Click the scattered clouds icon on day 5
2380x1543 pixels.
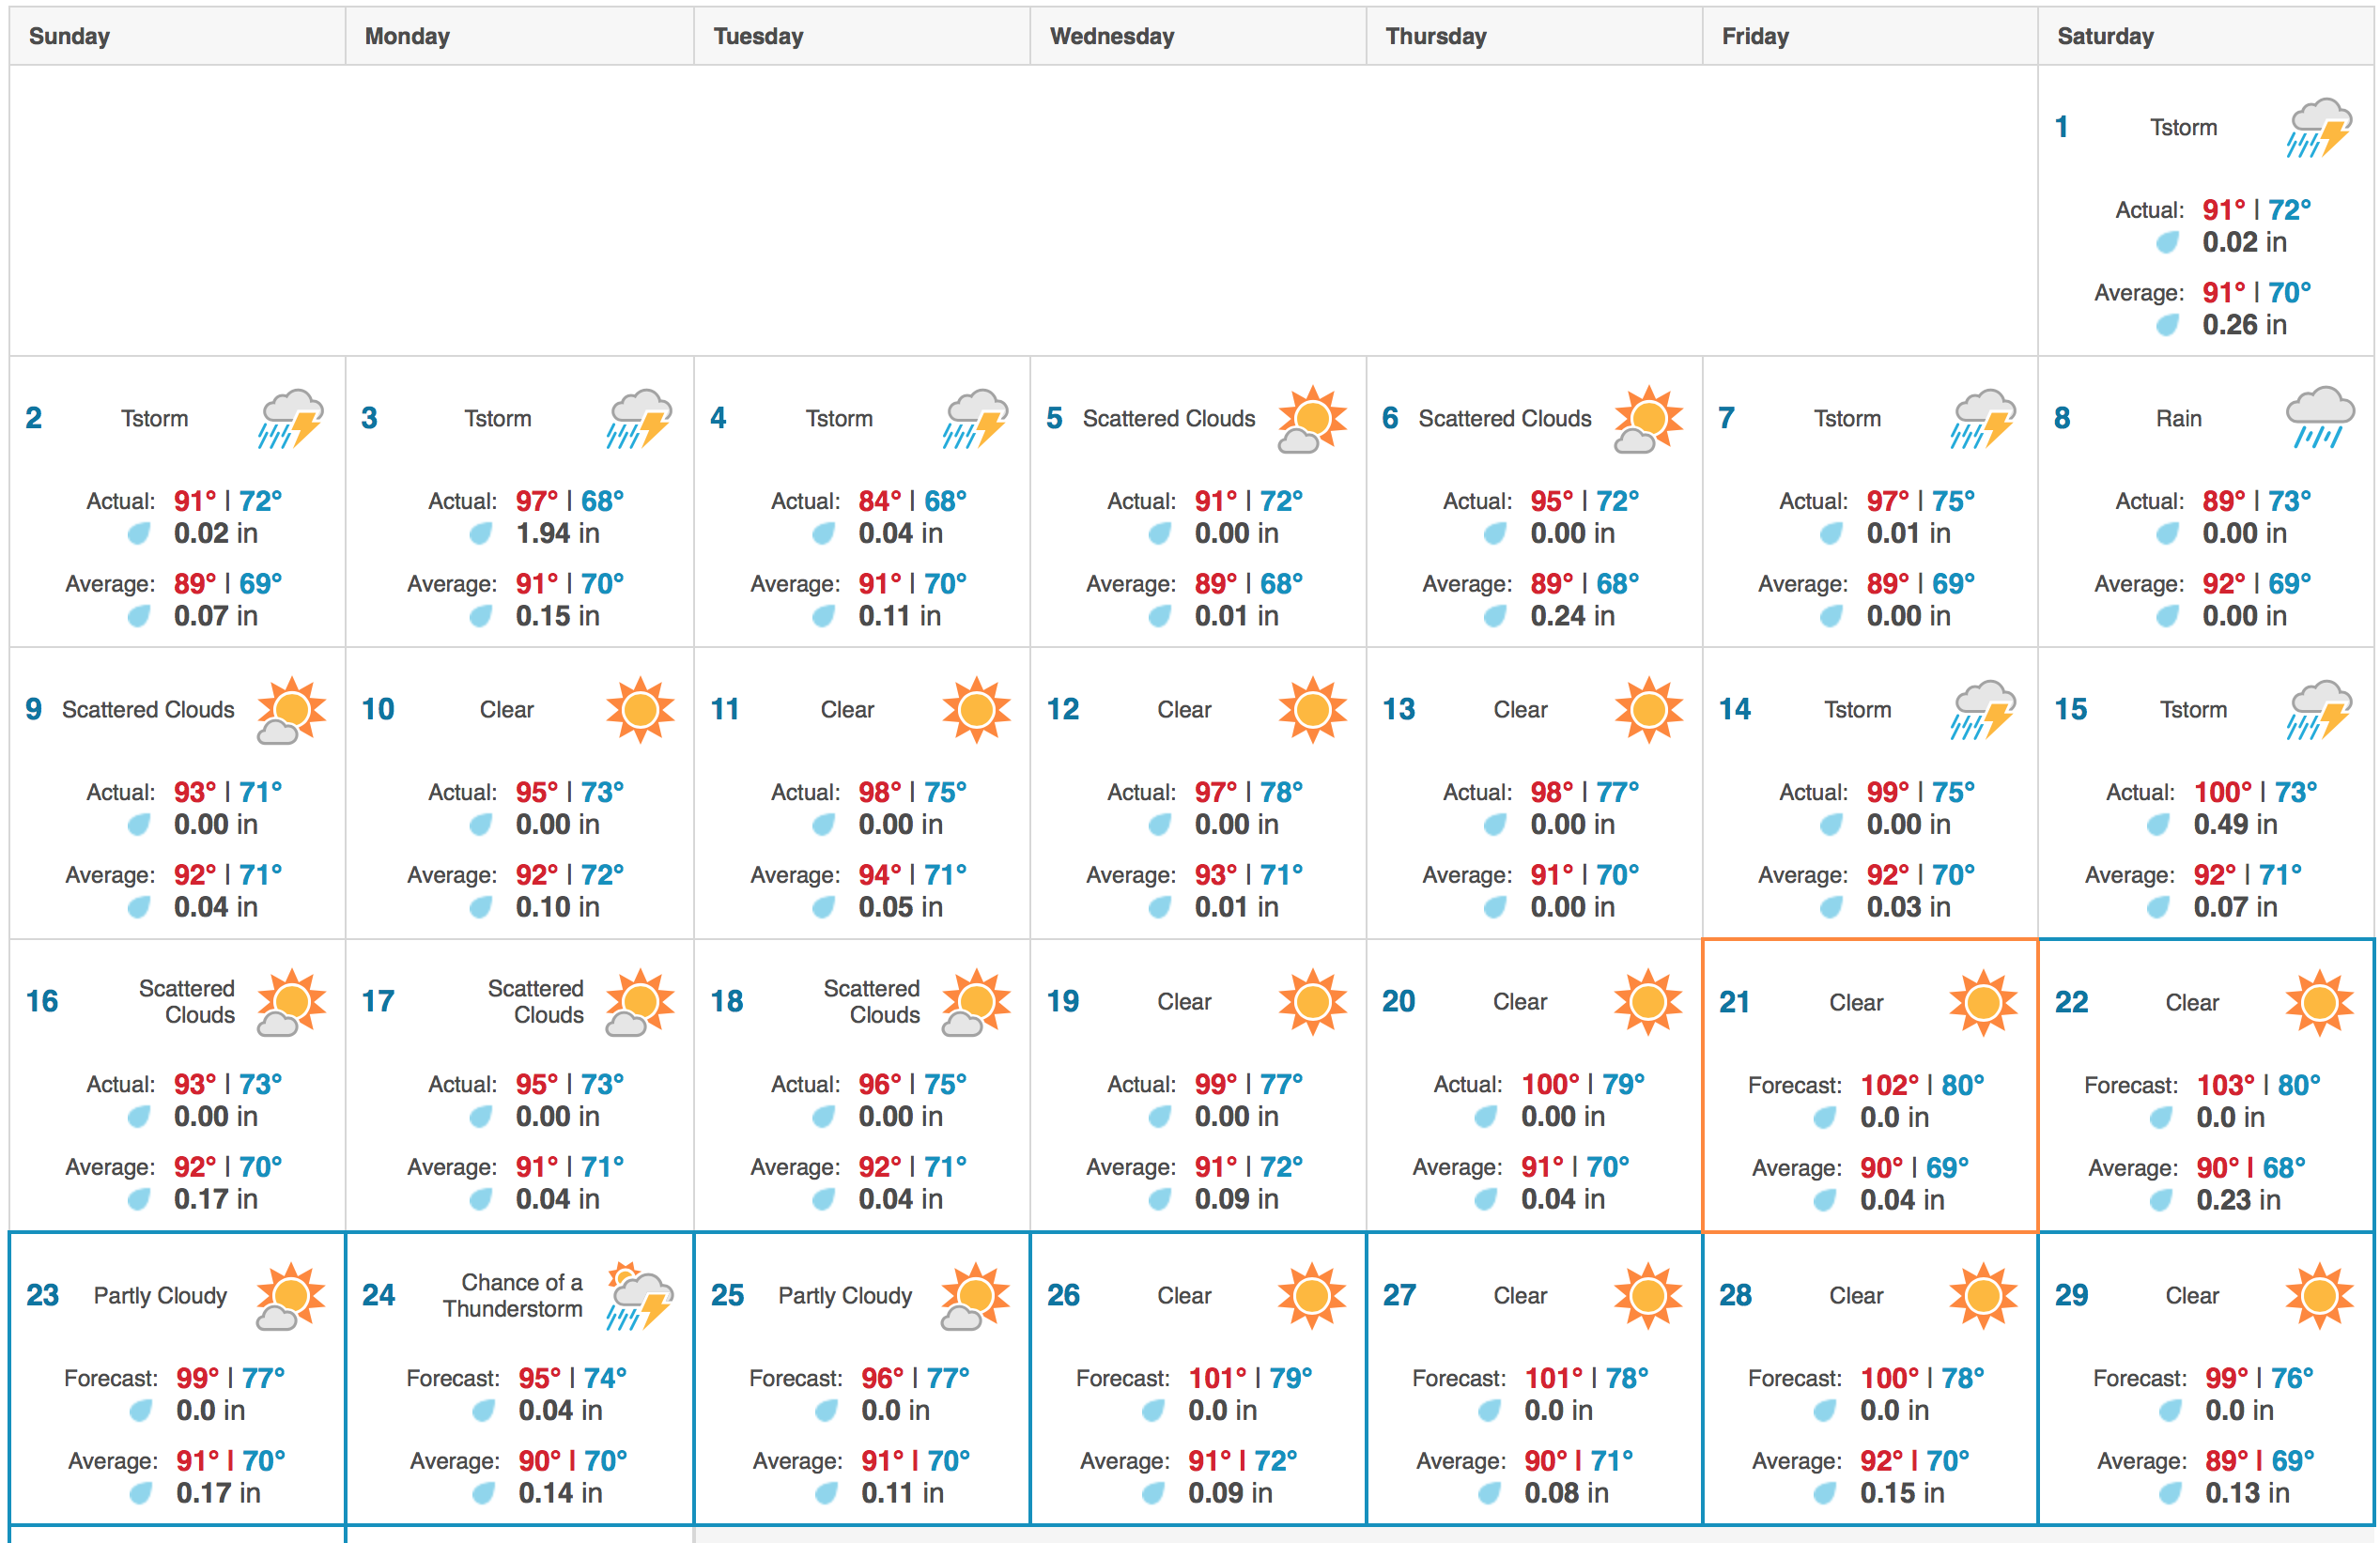coord(1311,419)
